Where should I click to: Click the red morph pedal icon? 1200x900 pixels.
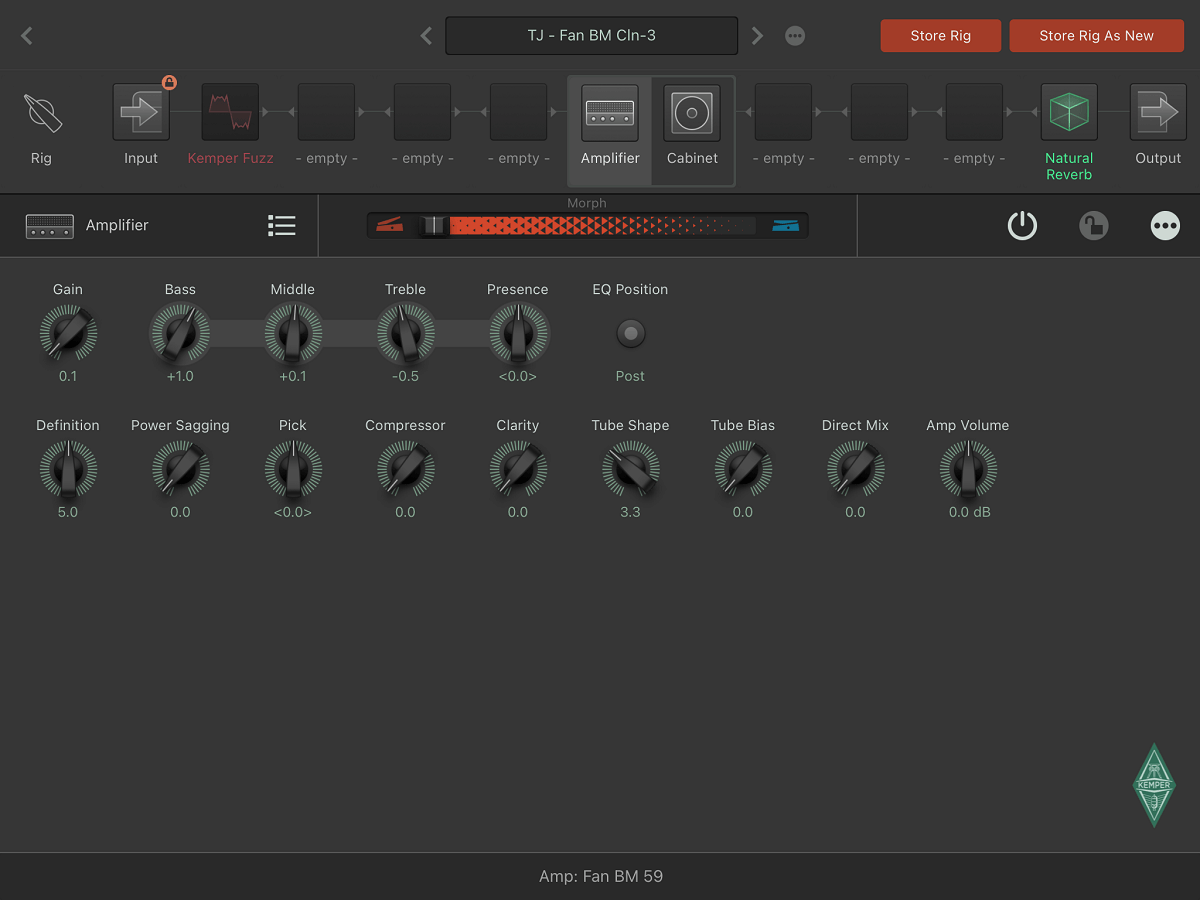389,225
